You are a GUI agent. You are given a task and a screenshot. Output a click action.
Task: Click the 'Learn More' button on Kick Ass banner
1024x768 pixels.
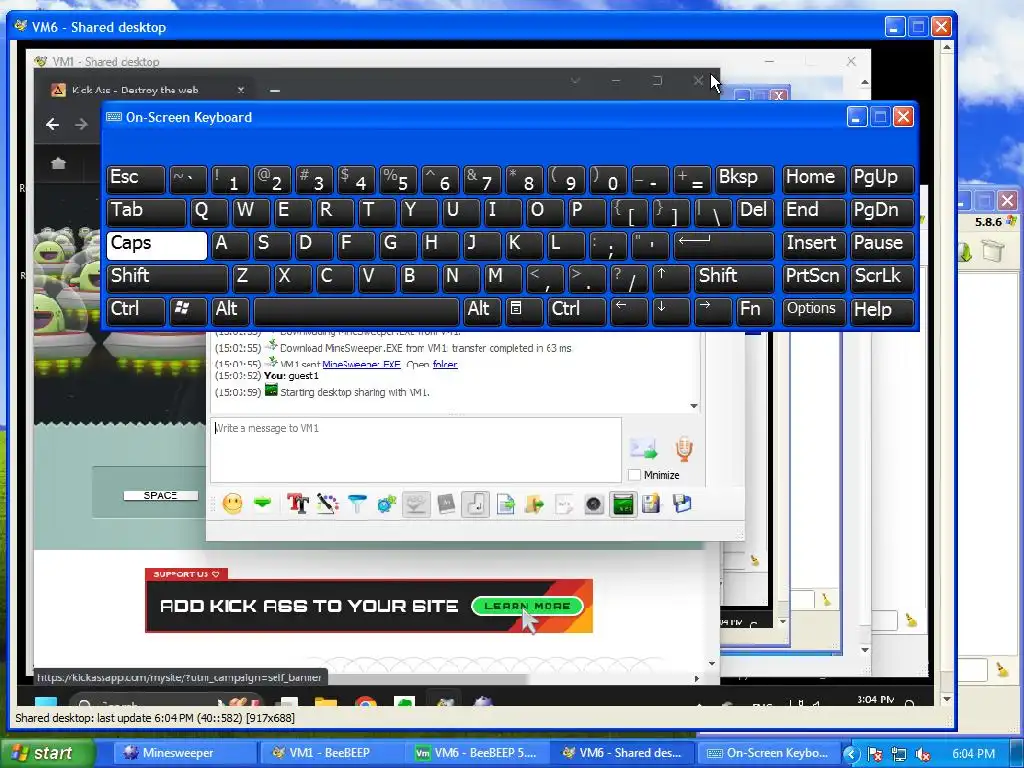click(527, 606)
